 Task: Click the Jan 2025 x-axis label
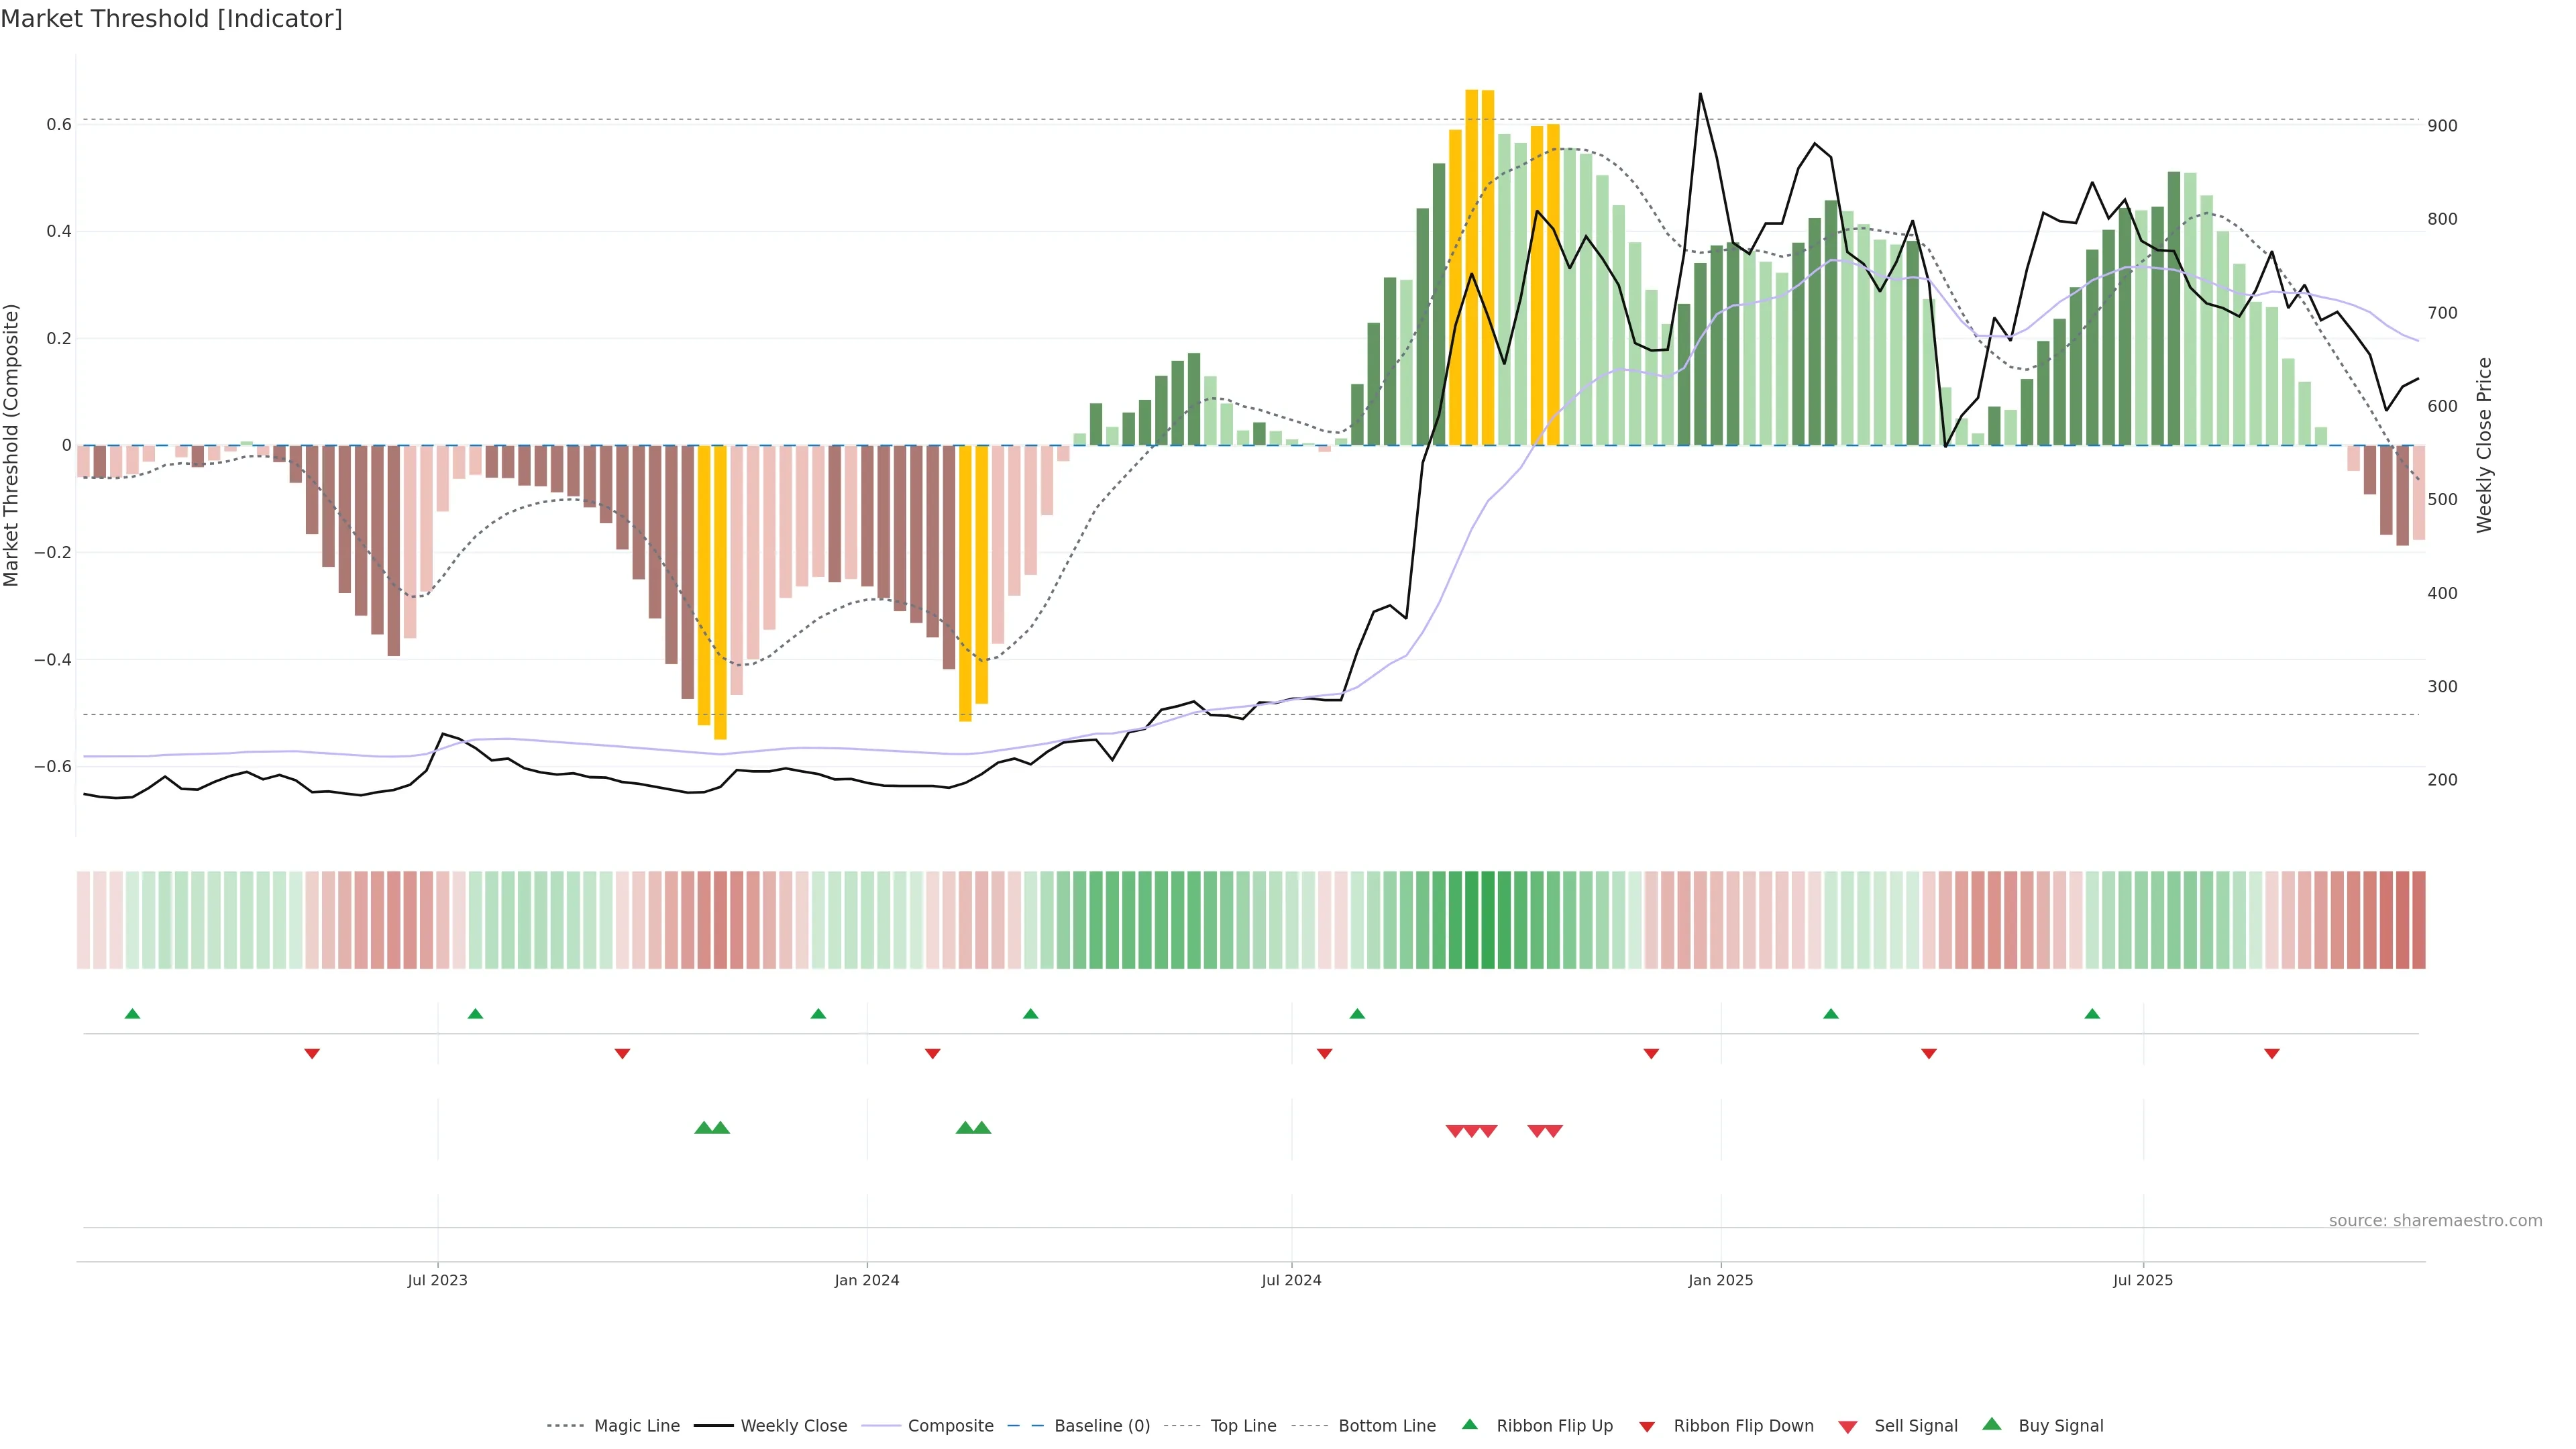pos(1720,1280)
